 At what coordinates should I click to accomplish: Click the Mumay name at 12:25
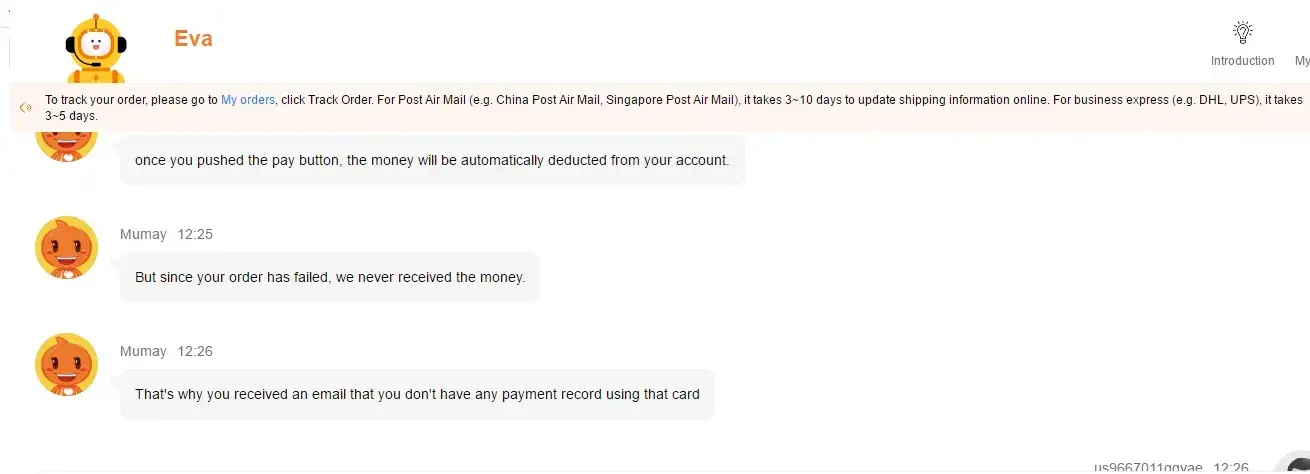click(143, 234)
